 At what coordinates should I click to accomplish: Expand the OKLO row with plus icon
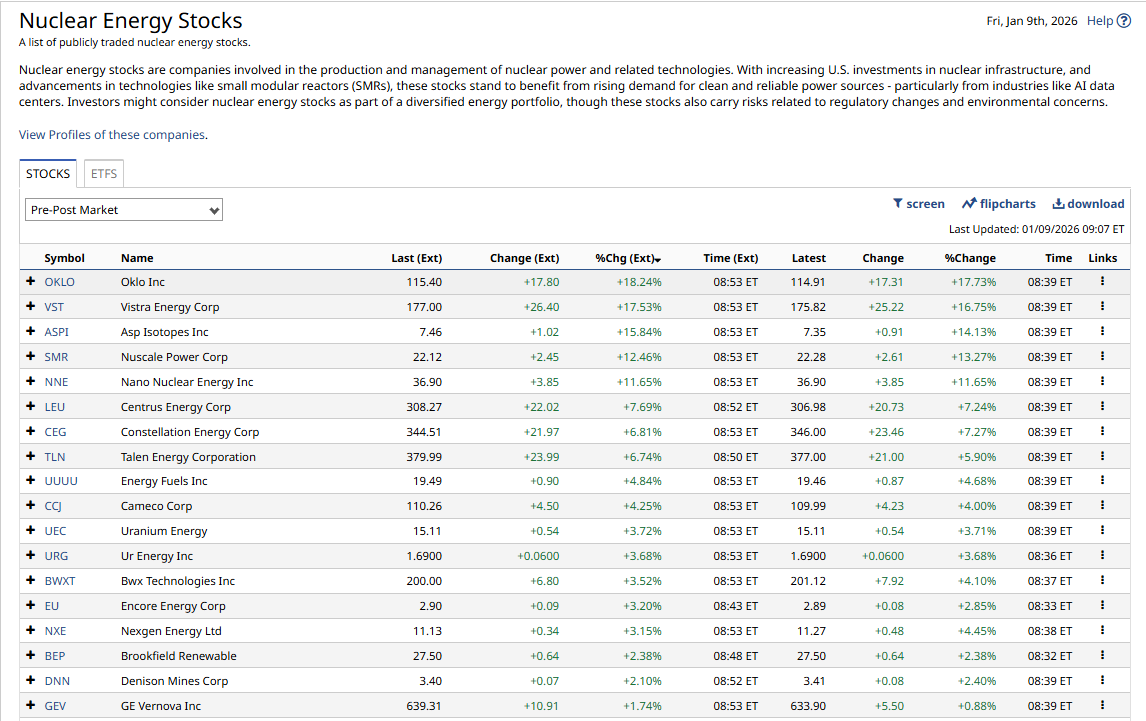coord(31,282)
